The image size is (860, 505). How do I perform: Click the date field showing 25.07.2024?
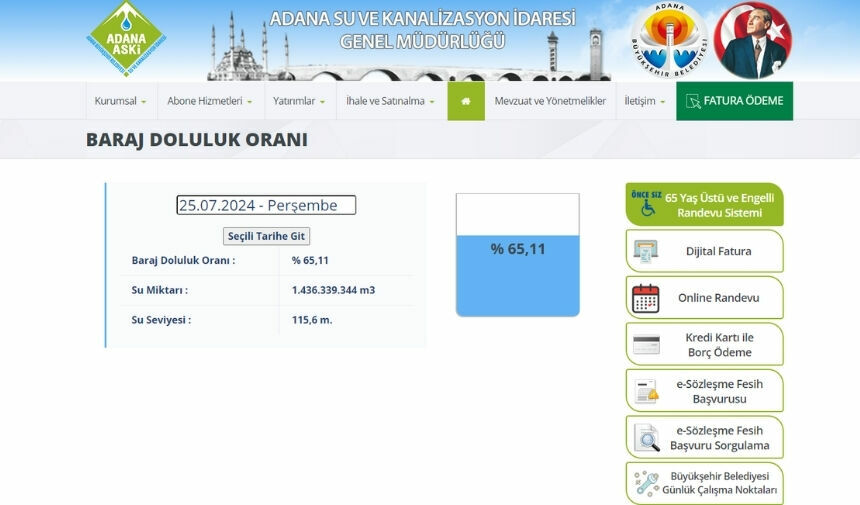point(266,205)
